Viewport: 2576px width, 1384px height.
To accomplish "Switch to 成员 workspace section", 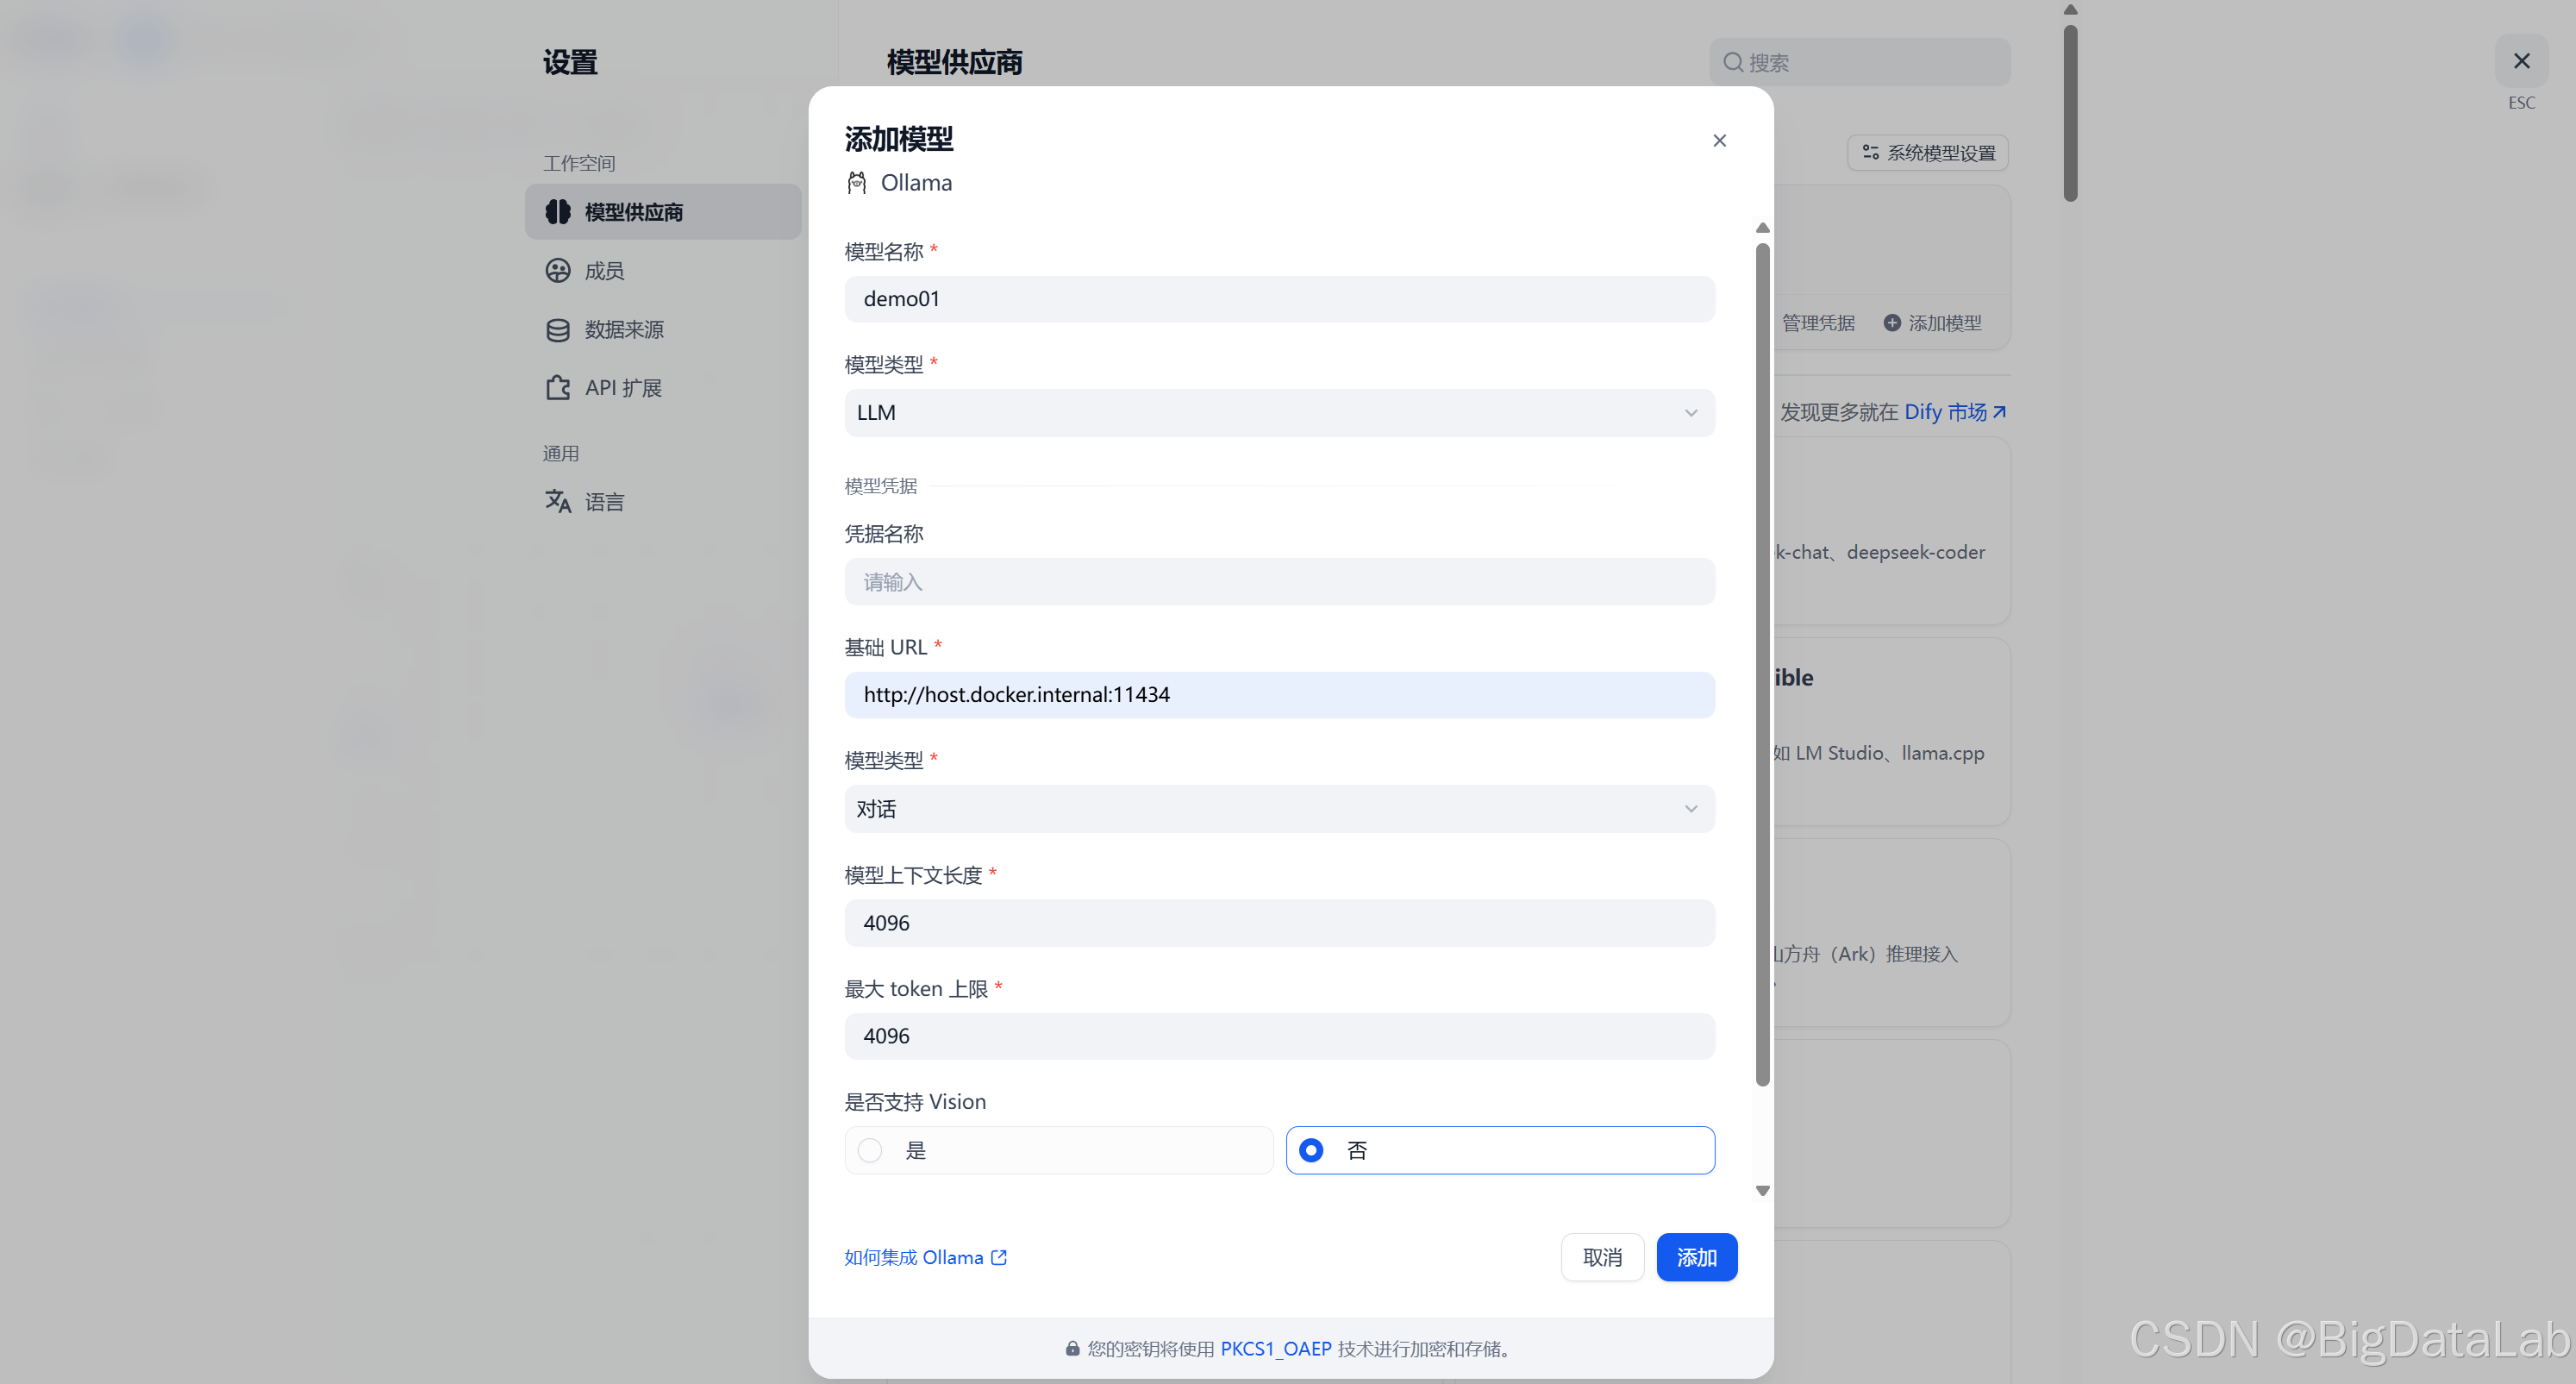I will tap(603, 270).
